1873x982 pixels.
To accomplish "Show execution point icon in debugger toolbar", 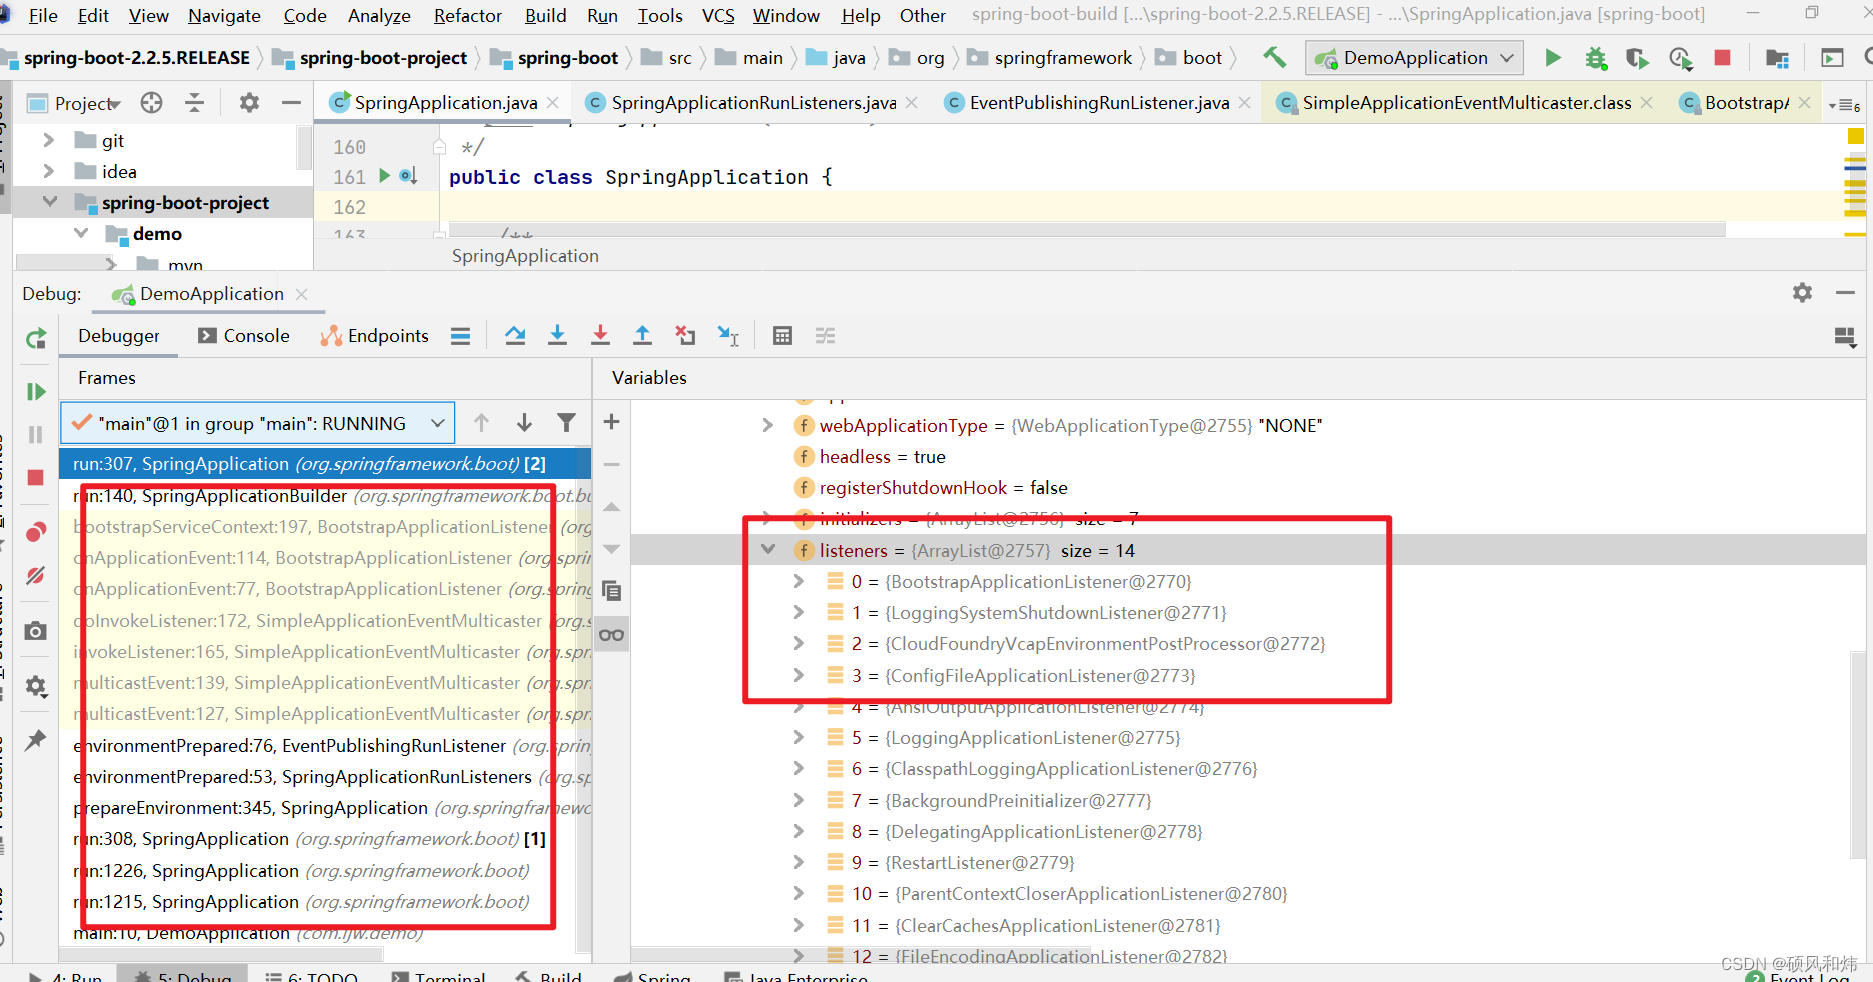I will click(x=460, y=336).
